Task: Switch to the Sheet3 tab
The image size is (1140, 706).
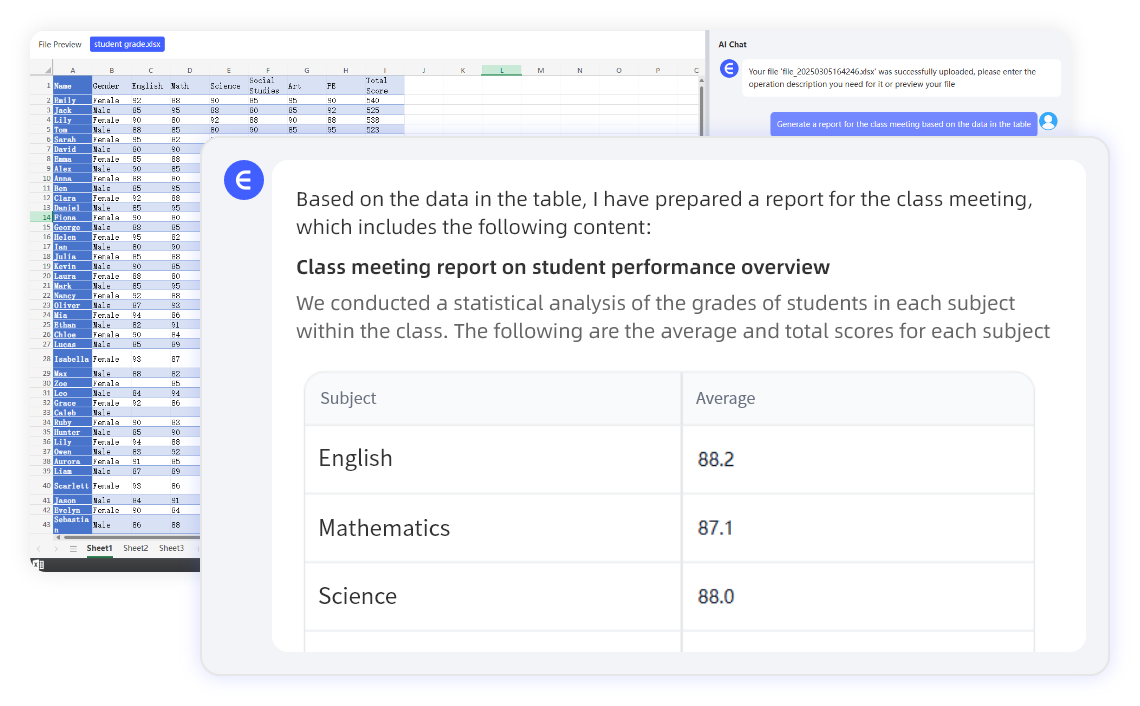Action: coord(172,548)
